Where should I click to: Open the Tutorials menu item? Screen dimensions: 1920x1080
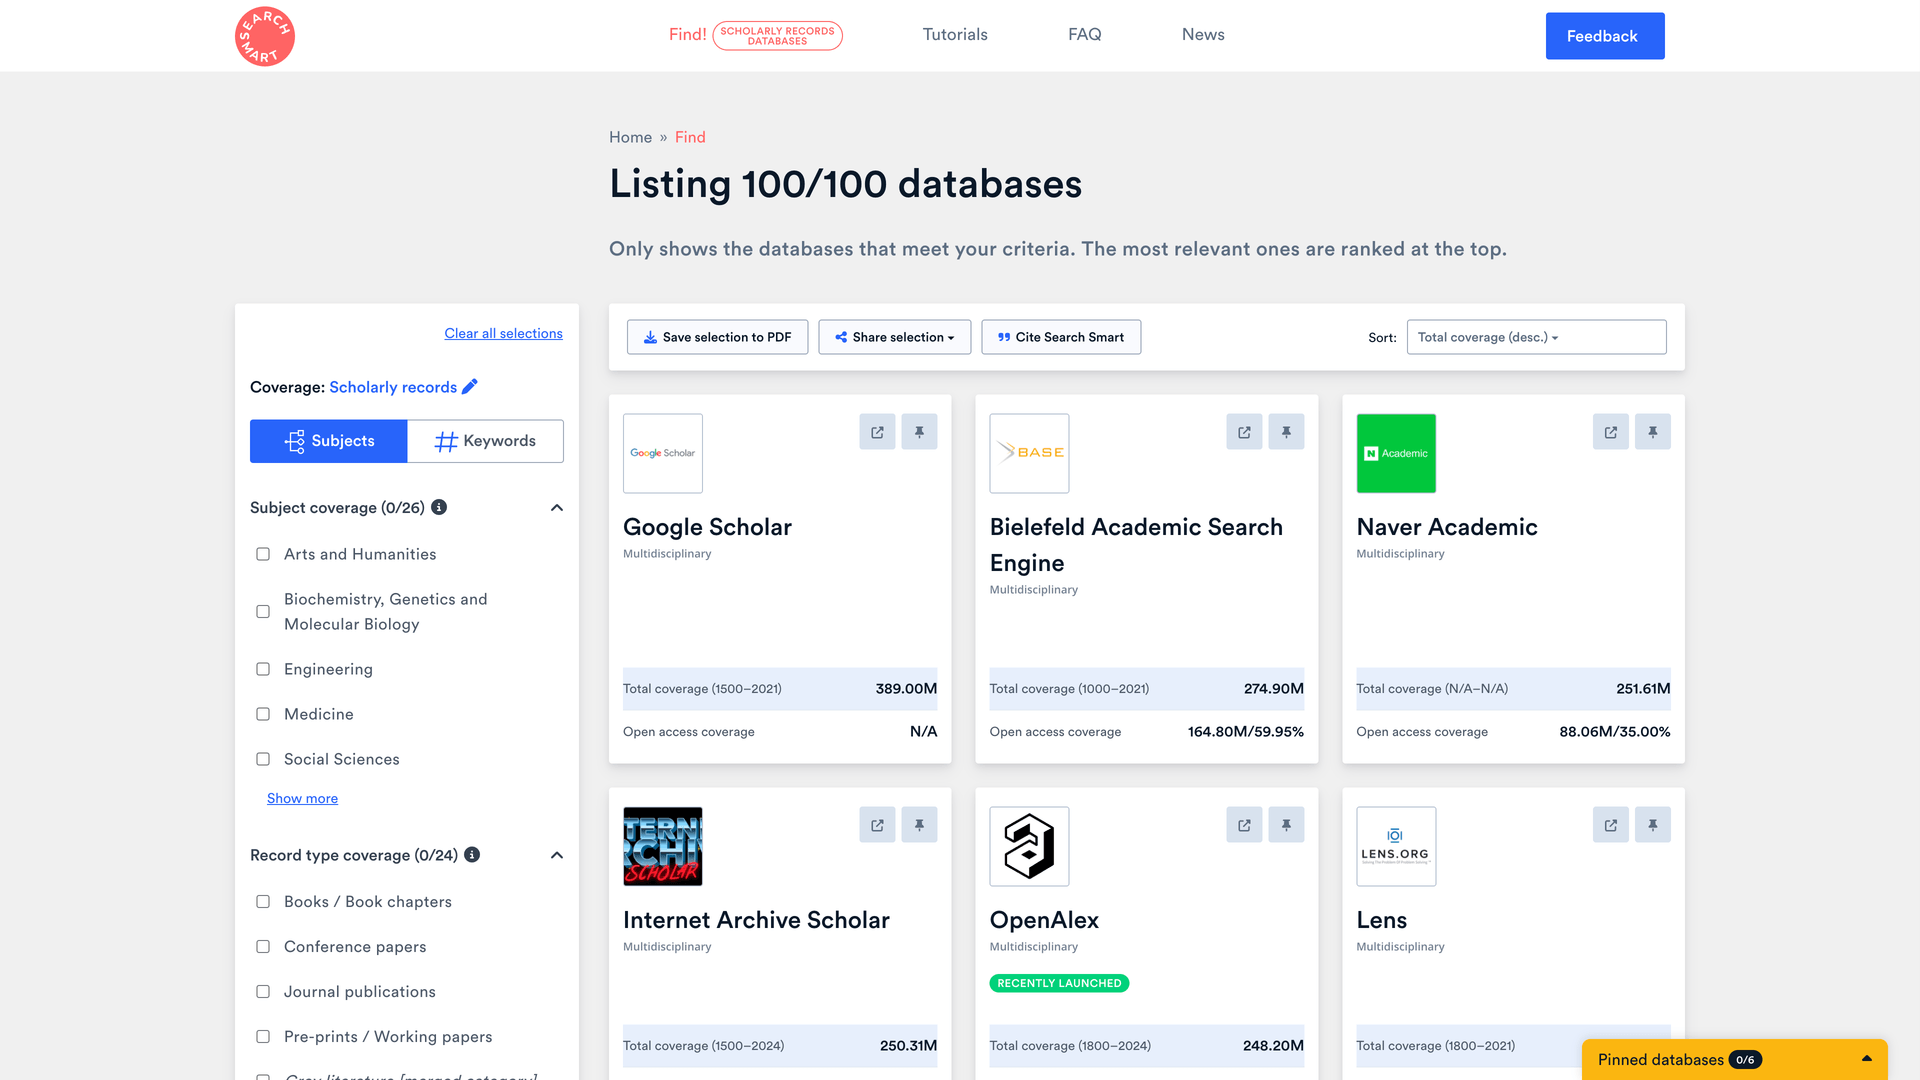pos(954,34)
